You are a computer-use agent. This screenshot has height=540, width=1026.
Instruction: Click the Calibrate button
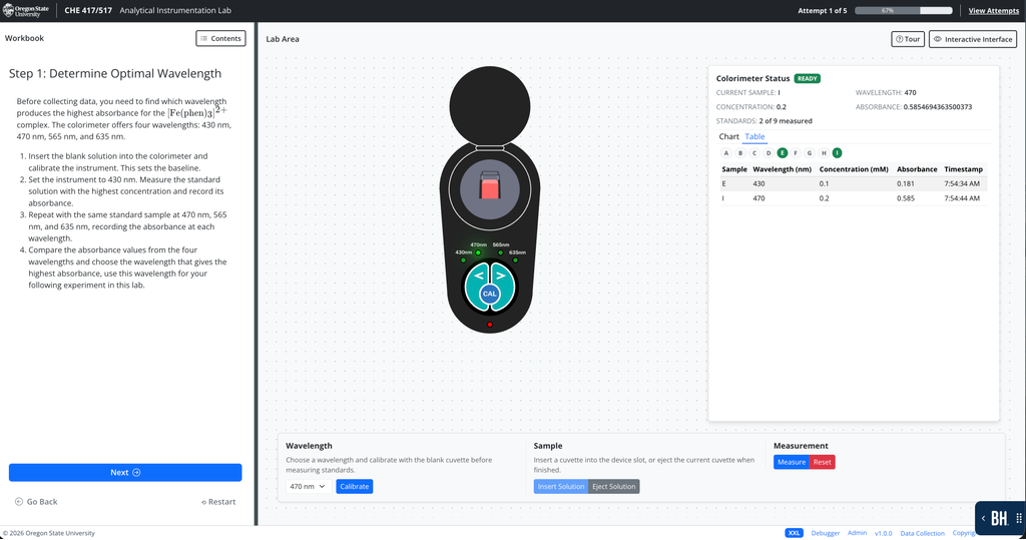tap(355, 487)
